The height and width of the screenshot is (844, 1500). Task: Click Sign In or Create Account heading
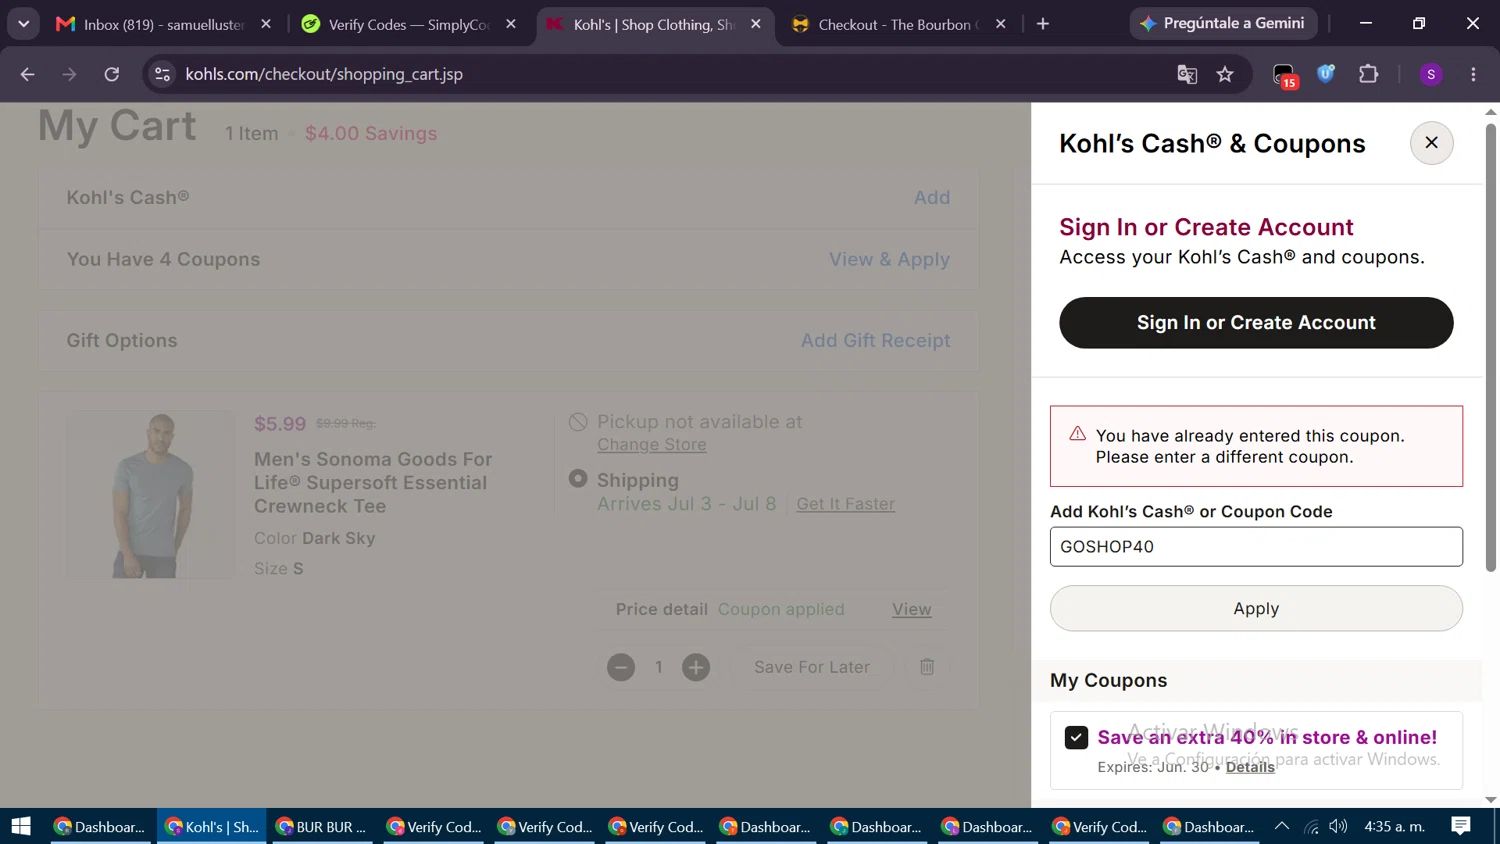[1206, 227]
